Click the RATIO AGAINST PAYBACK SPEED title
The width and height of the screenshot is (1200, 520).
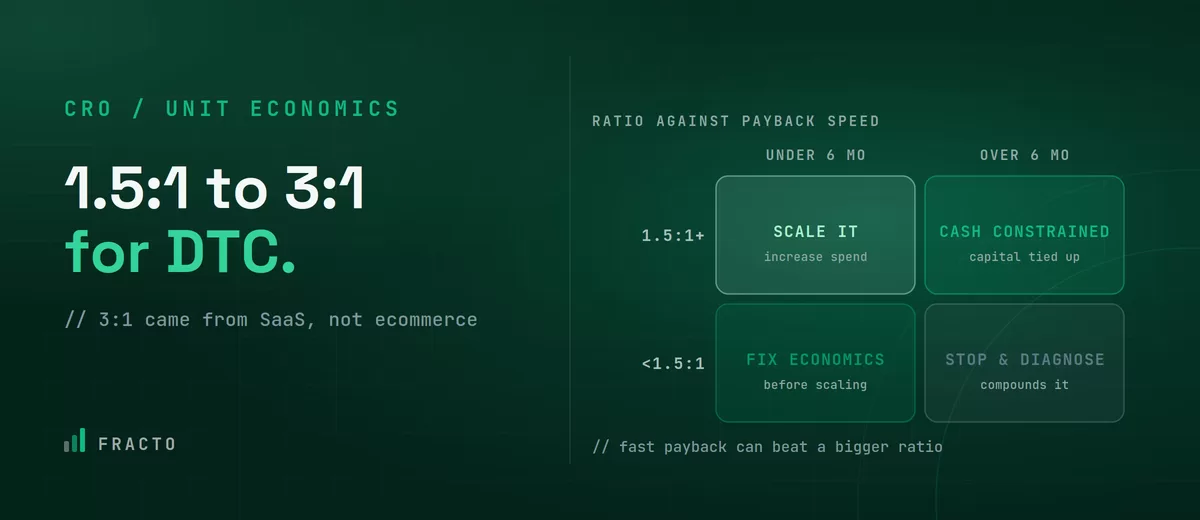[736, 121]
